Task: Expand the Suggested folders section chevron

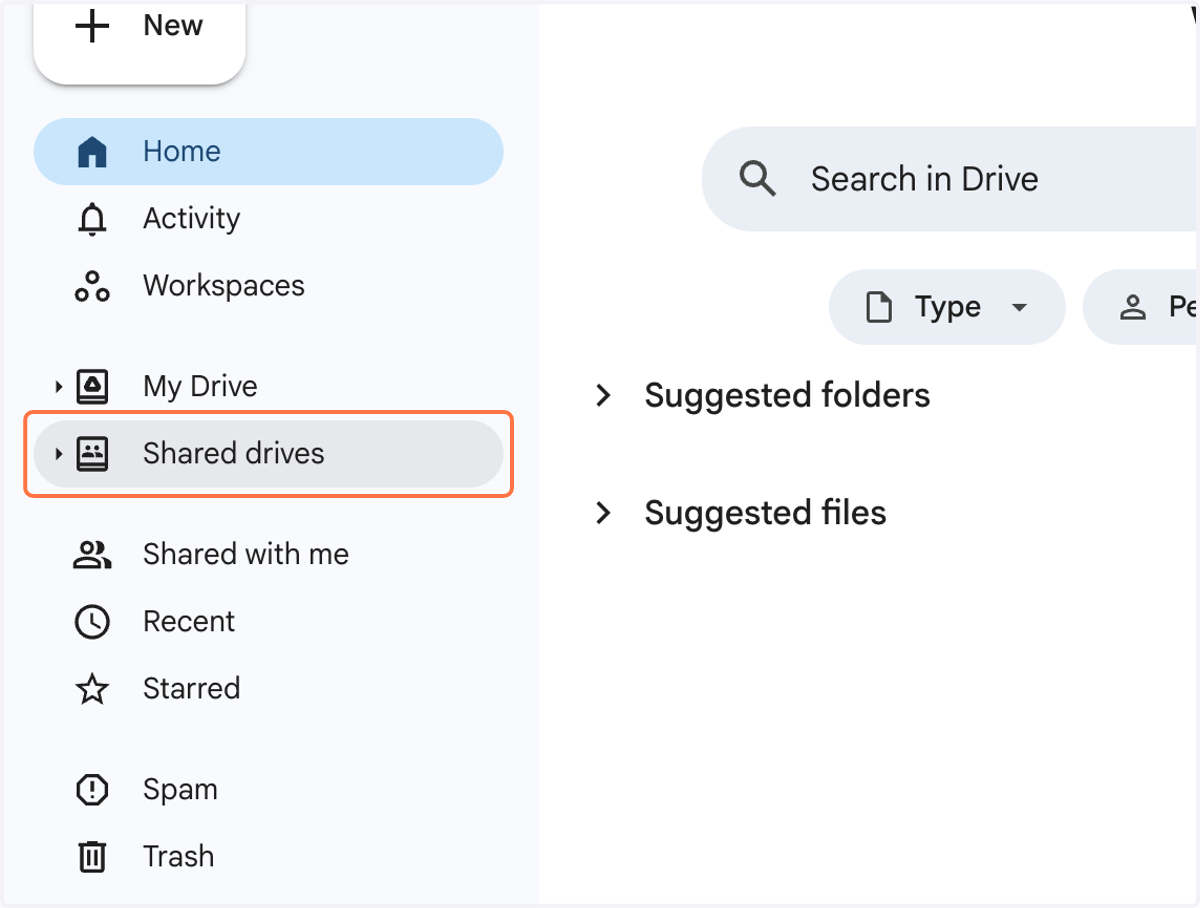Action: pos(603,396)
